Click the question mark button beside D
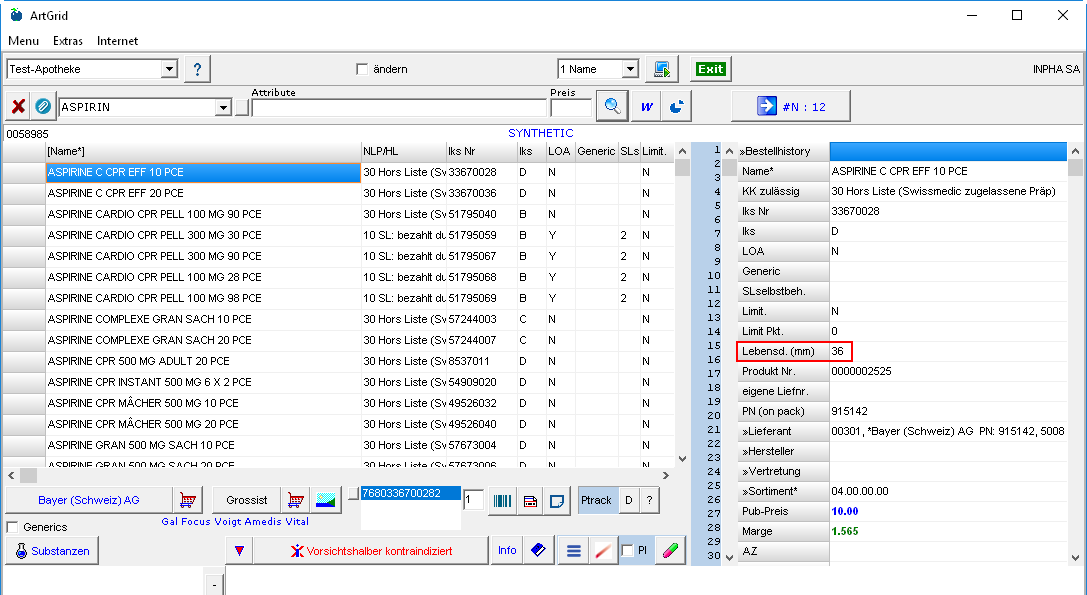1087x595 pixels. coord(650,500)
